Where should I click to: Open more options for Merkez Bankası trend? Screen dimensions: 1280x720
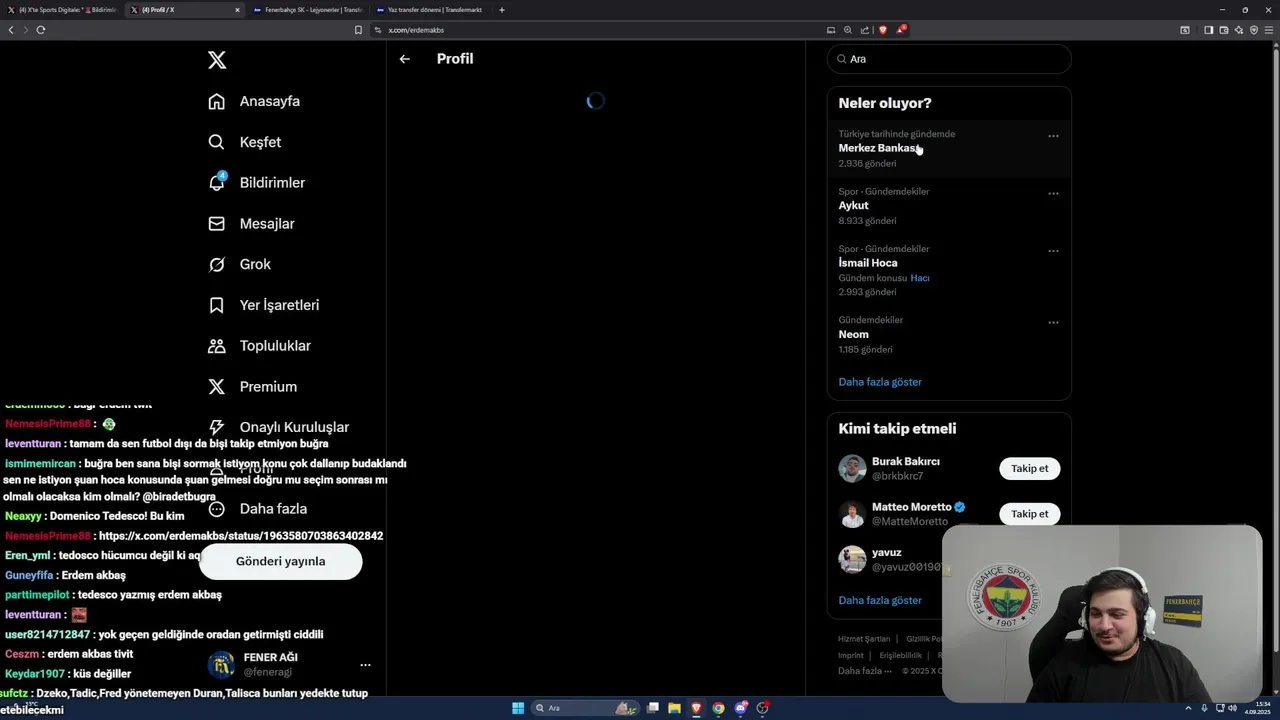tap(1053, 136)
